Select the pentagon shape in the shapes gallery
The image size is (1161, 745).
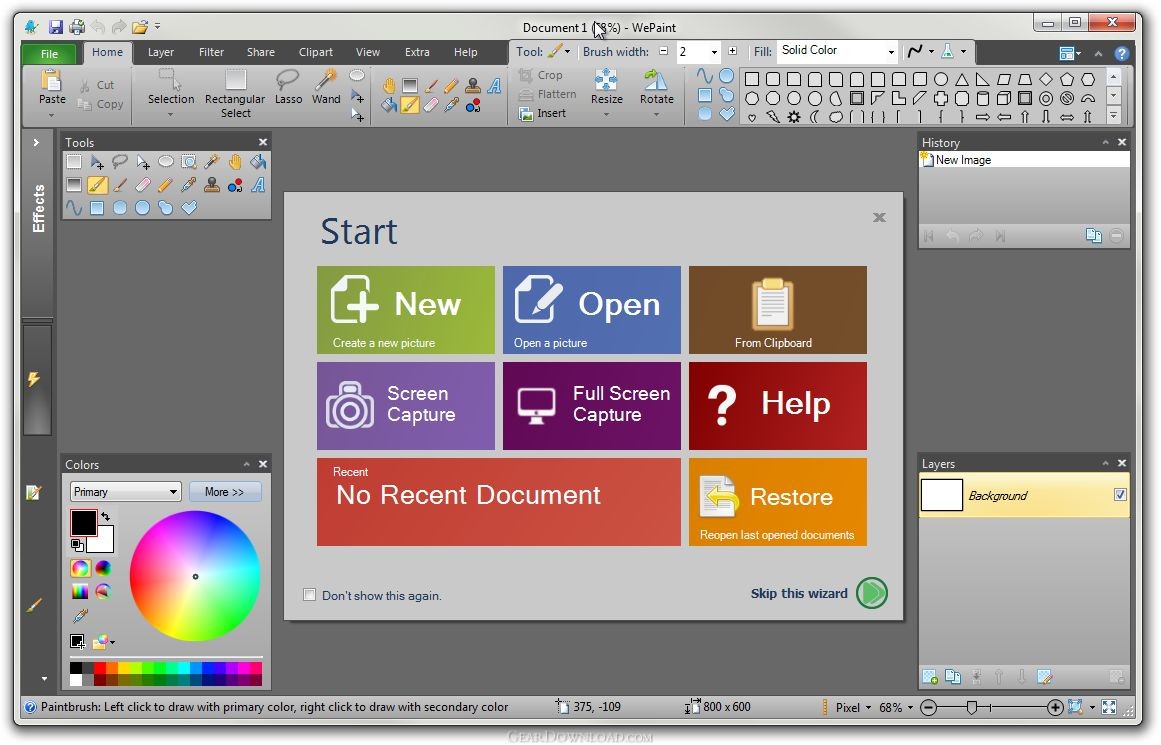[1067, 79]
